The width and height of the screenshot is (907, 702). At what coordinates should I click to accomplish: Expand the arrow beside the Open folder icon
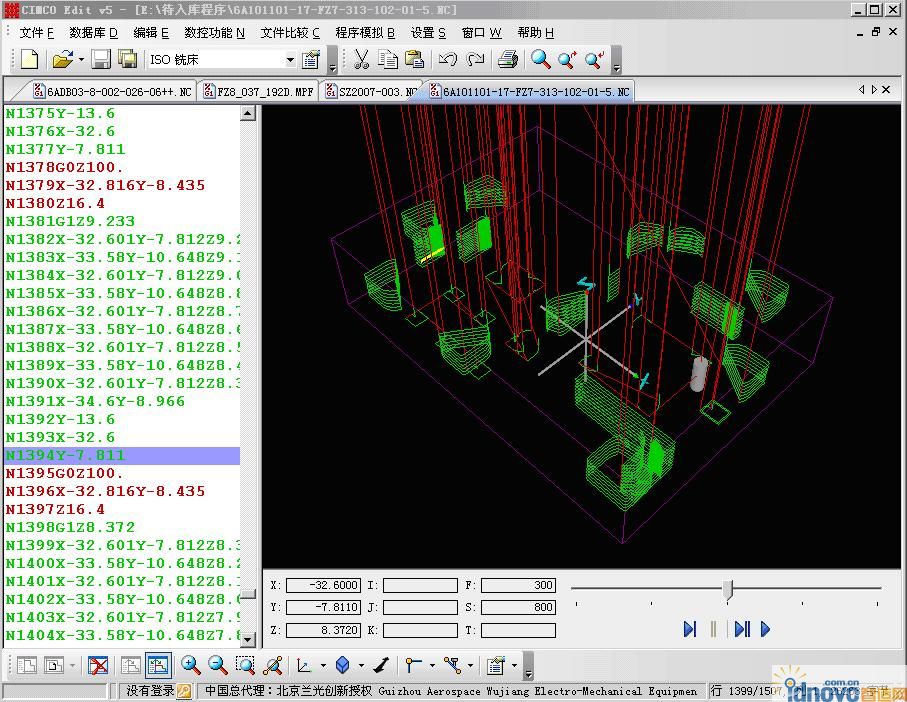point(81,60)
